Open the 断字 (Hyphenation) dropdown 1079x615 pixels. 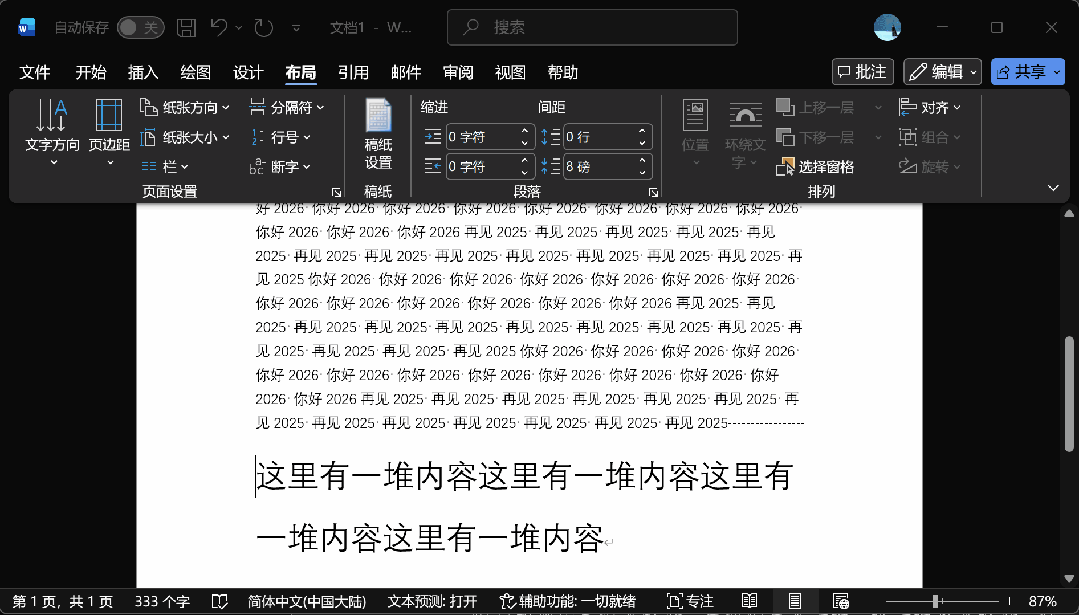pos(280,166)
